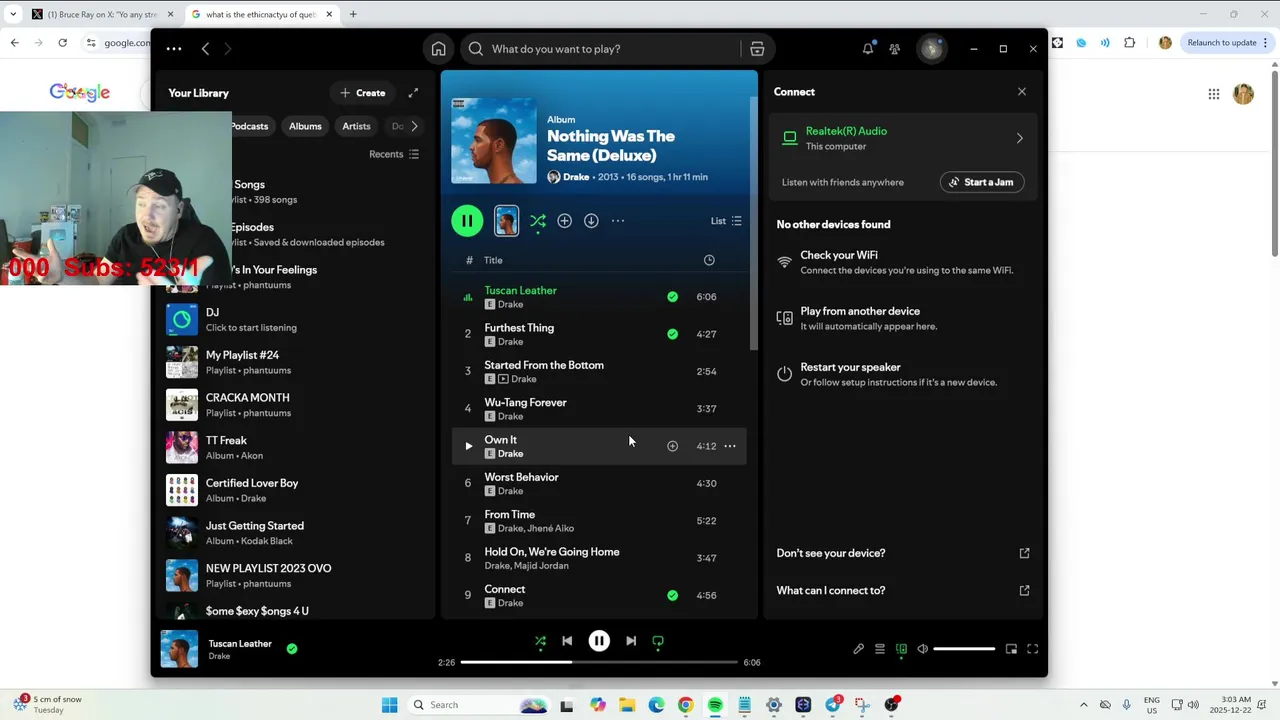Screen dimensions: 1280x720
Task: Open more options for Own It track
Action: point(730,446)
